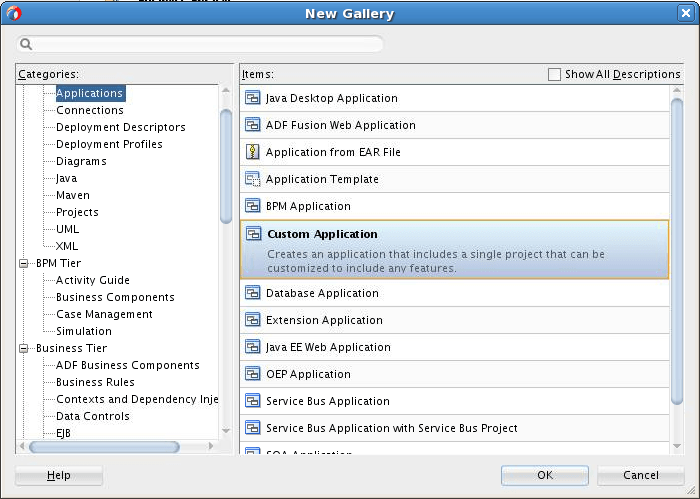Screen dimensions: 700x499
Task: Choose Service Bus Application item
Action: pyautogui.click(x=455, y=401)
